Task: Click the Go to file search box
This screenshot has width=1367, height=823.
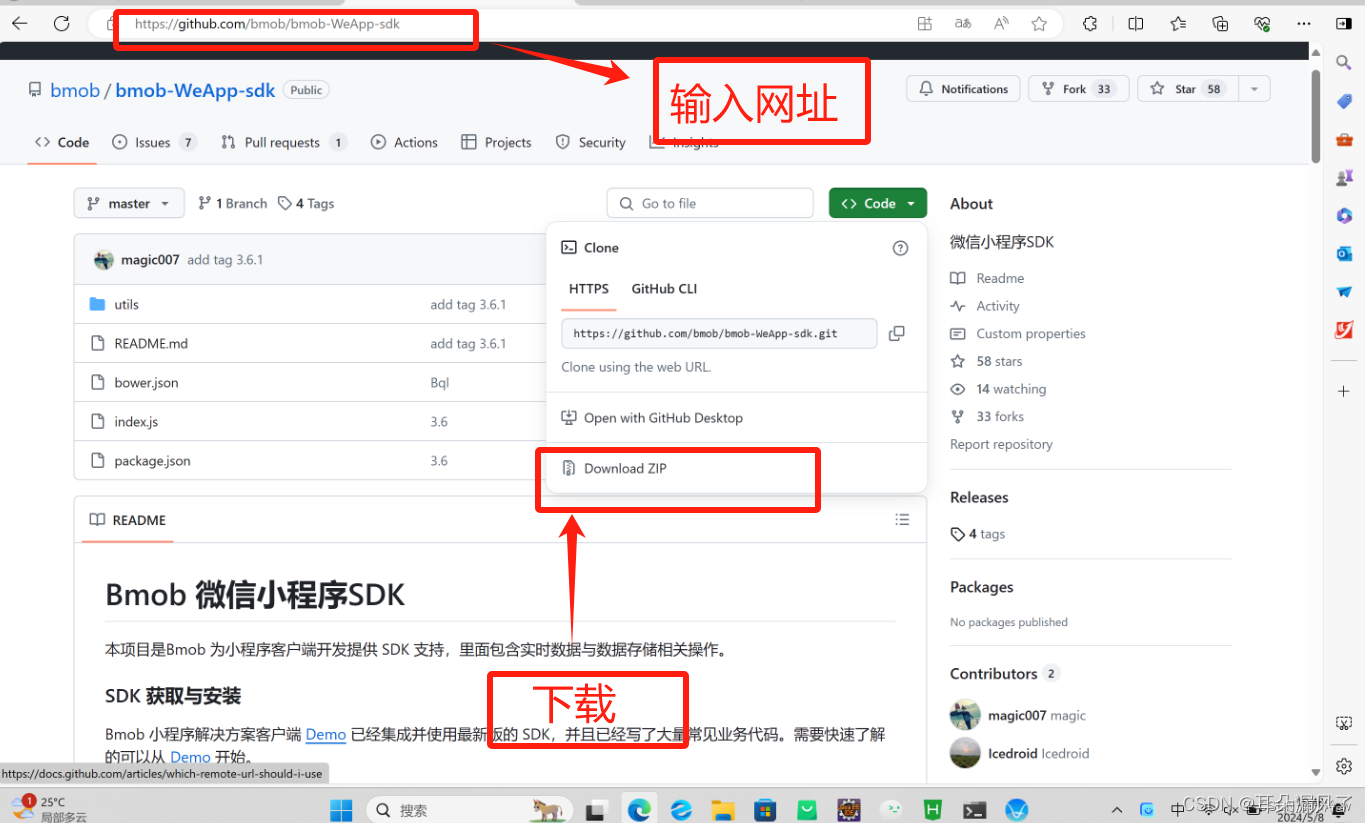Action: pyautogui.click(x=710, y=203)
